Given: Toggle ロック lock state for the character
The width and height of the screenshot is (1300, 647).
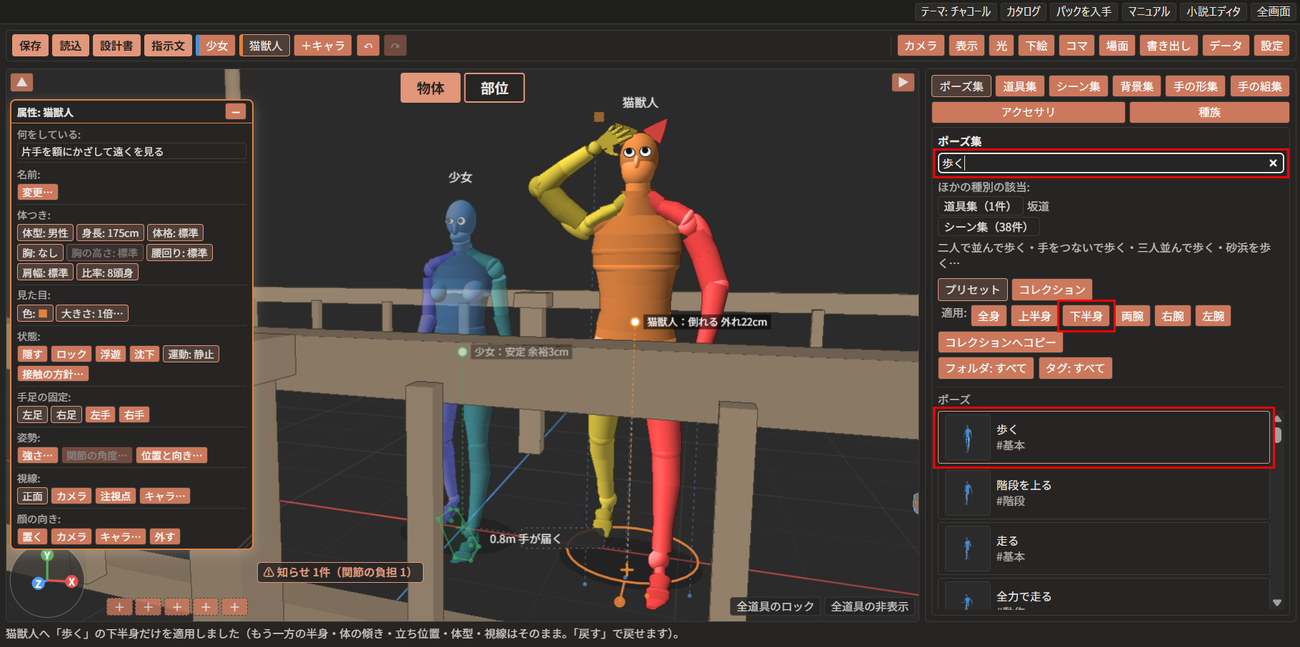Looking at the screenshot, I should pos(71,354).
